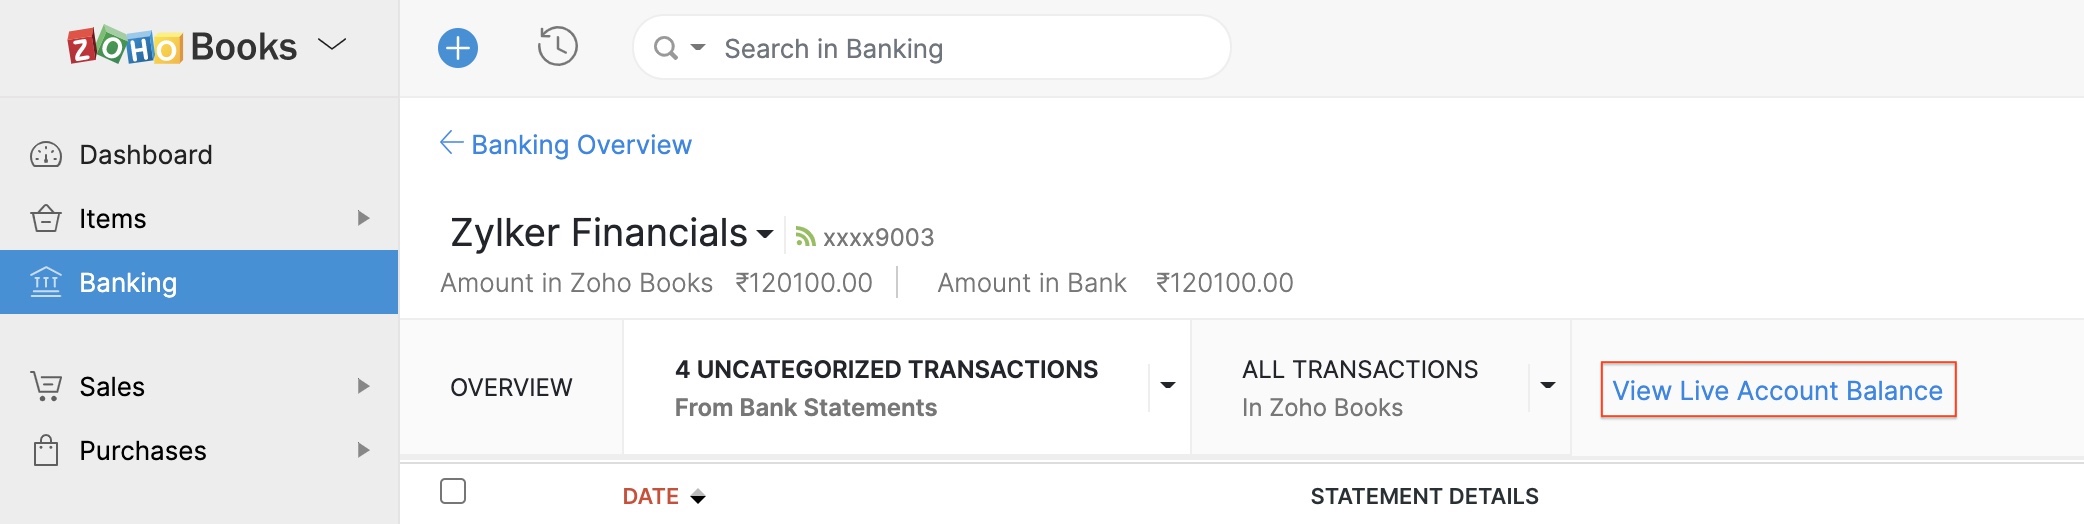Click View Live Account Balance link
Viewport: 2084px width, 524px height.
1777,390
